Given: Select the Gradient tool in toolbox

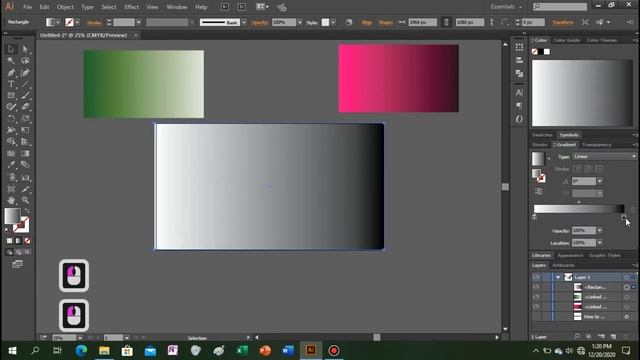Looking at the screenshot, I should pyautogui.click(x=25, y=153).
